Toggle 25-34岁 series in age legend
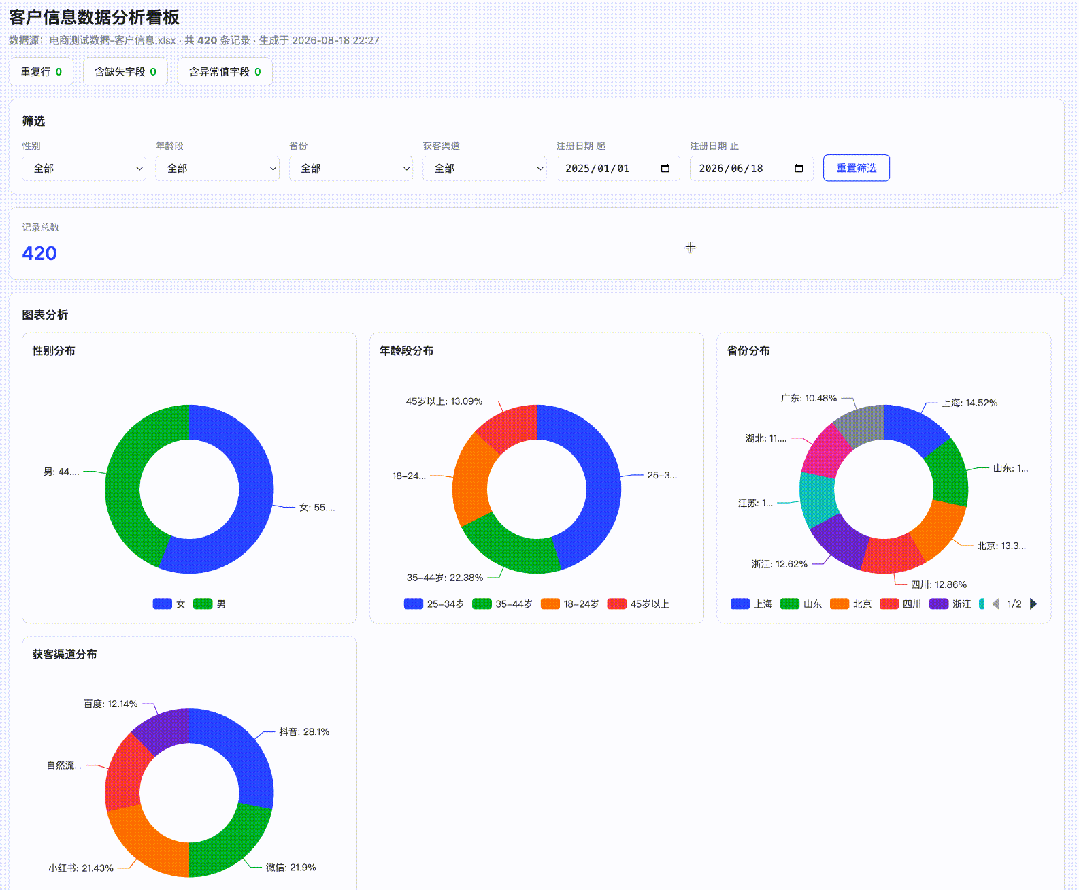The width and height of the screenshot is (1079, 890). point(434,604)
